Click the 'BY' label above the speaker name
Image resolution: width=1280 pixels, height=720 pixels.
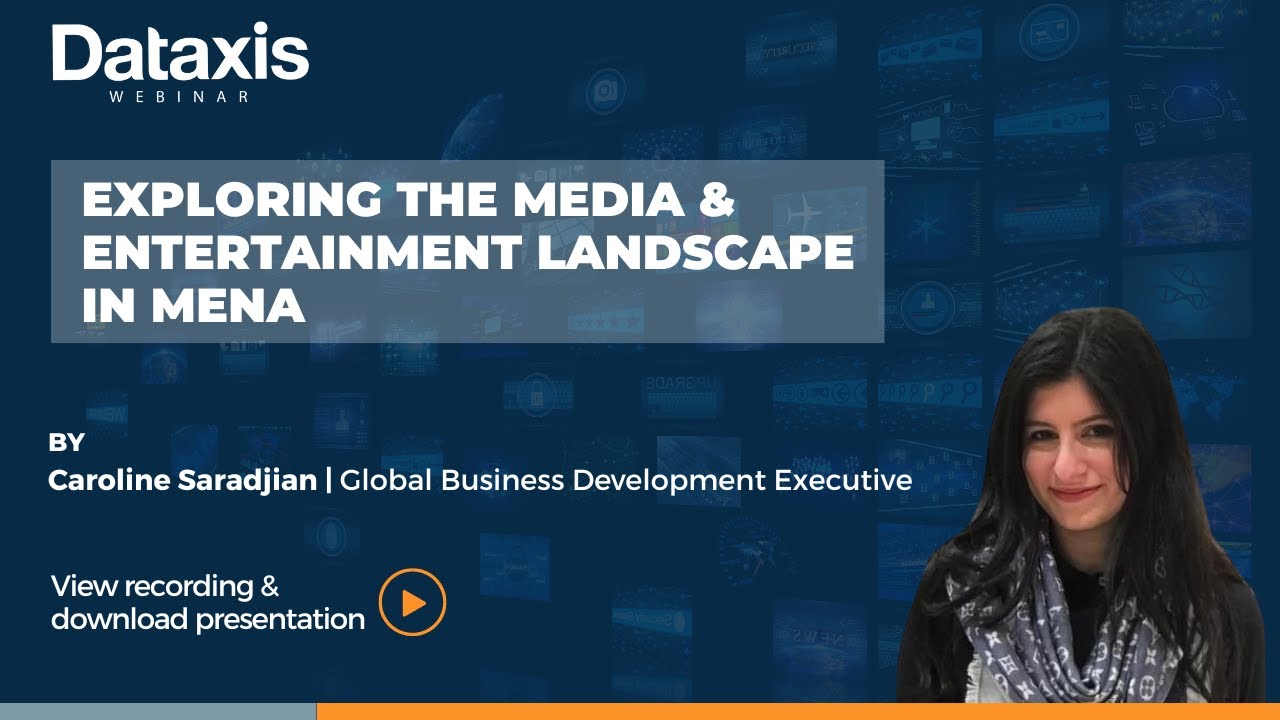(67, 442)
